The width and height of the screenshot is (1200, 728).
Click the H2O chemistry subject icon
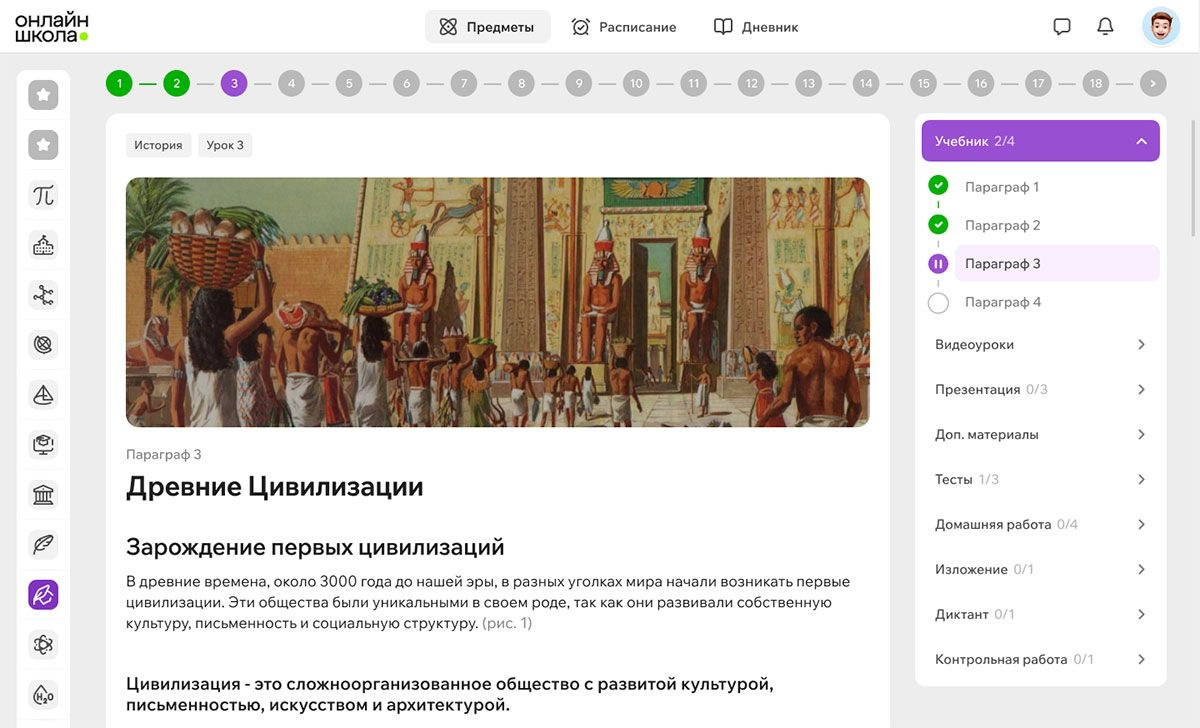43,695
